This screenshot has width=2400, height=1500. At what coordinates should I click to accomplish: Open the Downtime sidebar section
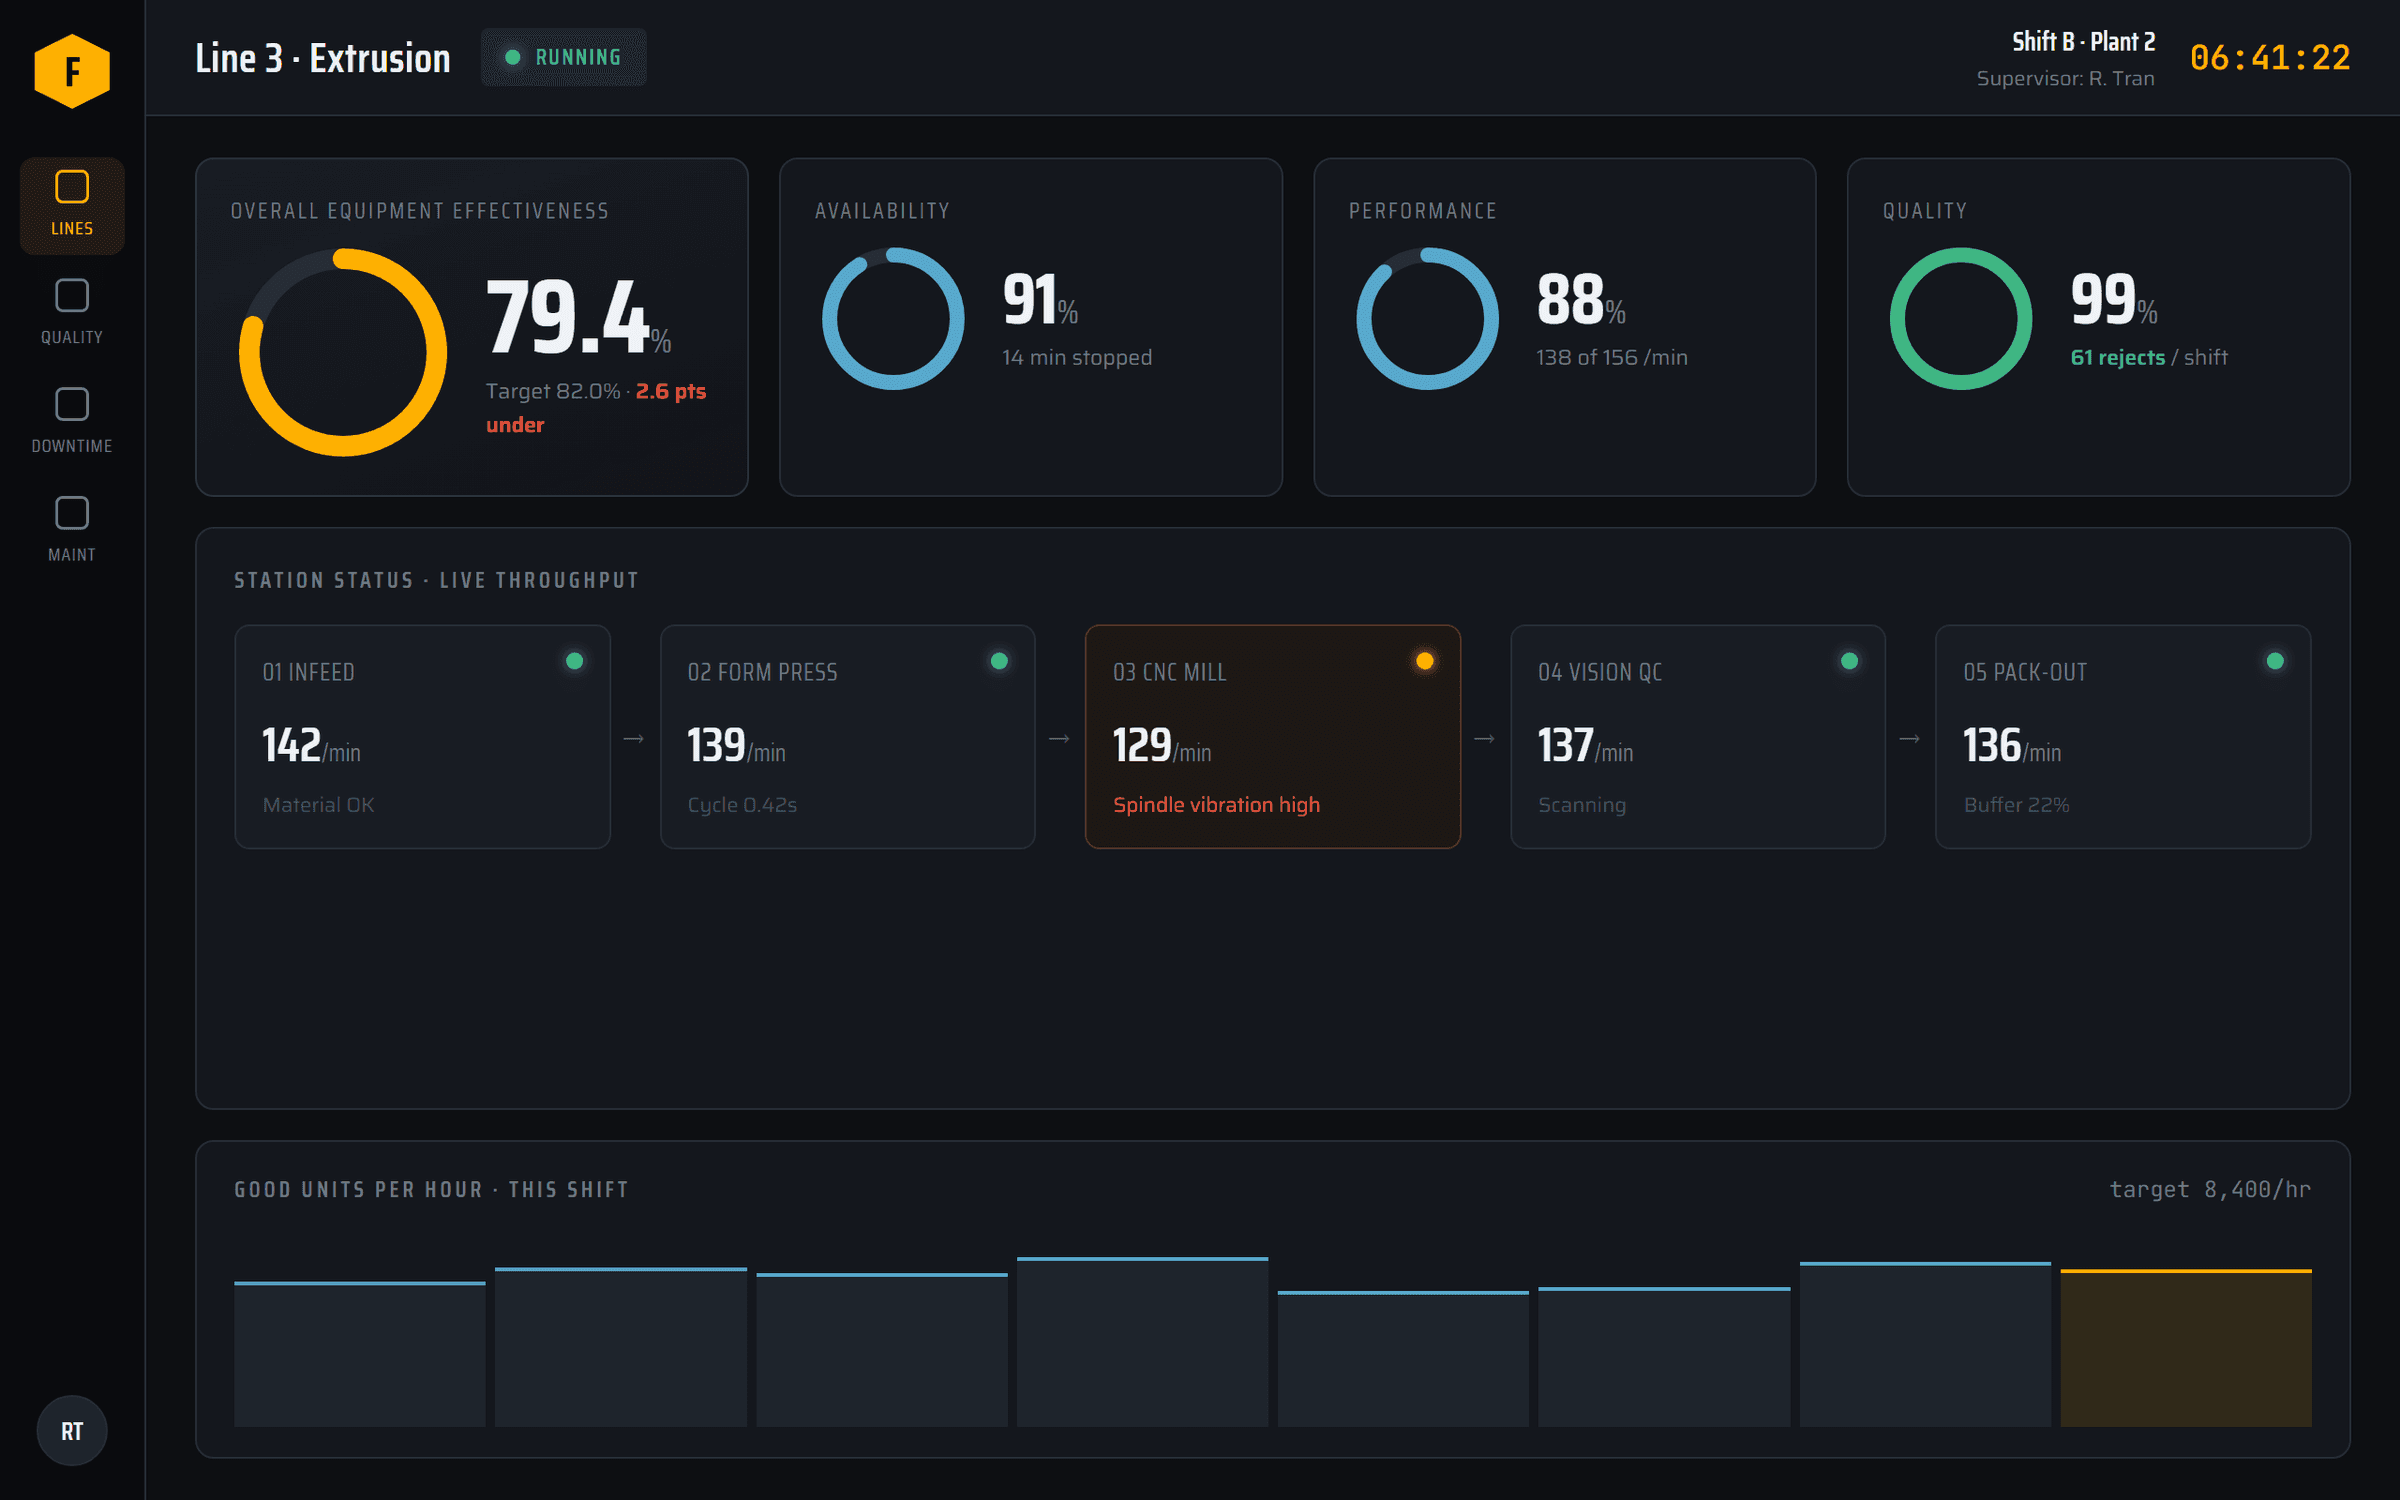point(72,422)
